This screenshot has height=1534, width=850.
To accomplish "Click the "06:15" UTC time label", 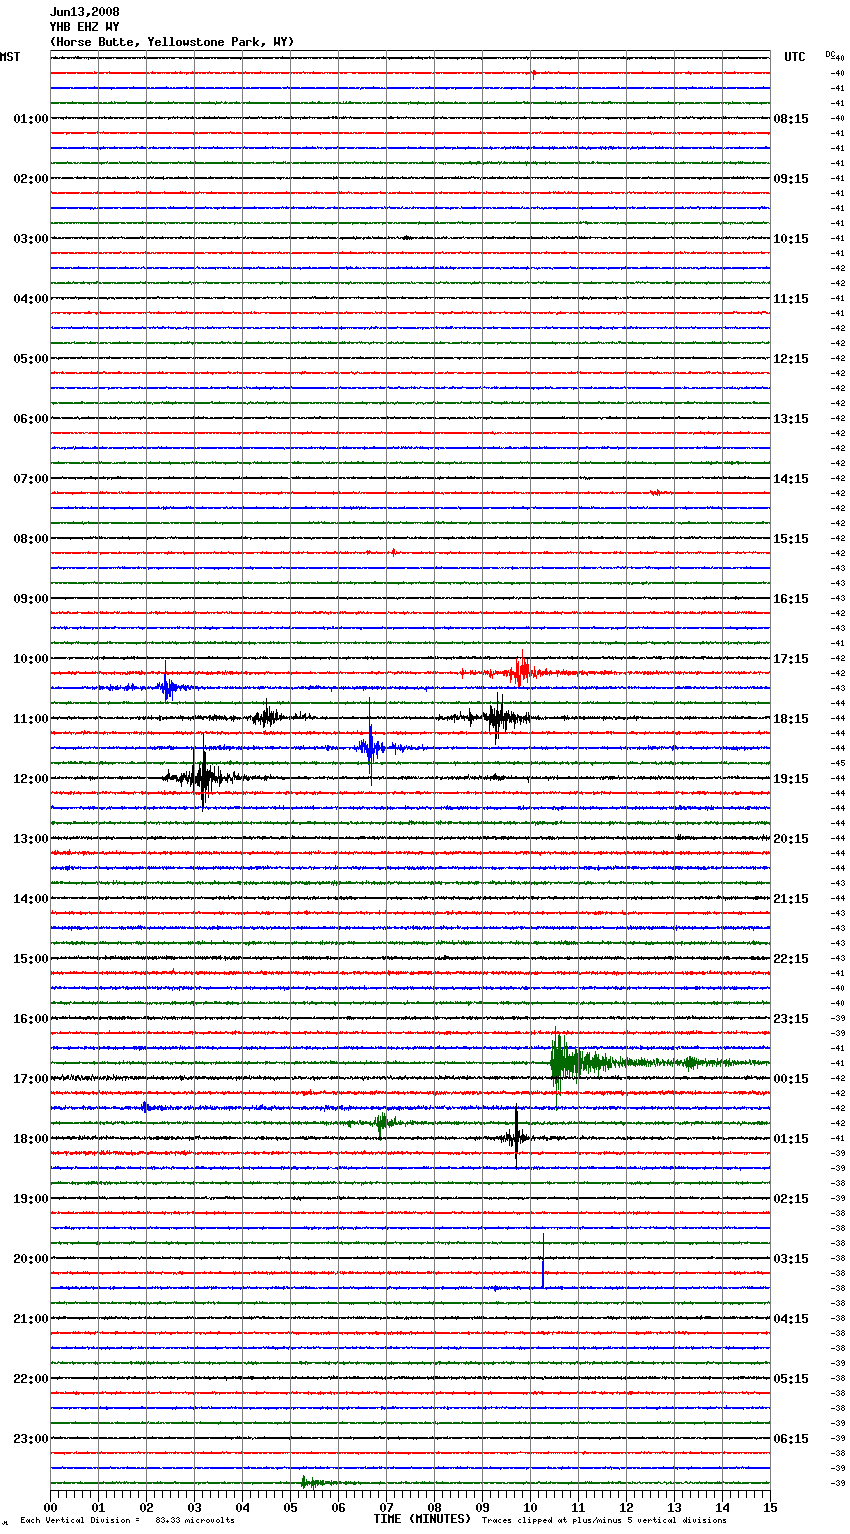I will point(791,1439).
